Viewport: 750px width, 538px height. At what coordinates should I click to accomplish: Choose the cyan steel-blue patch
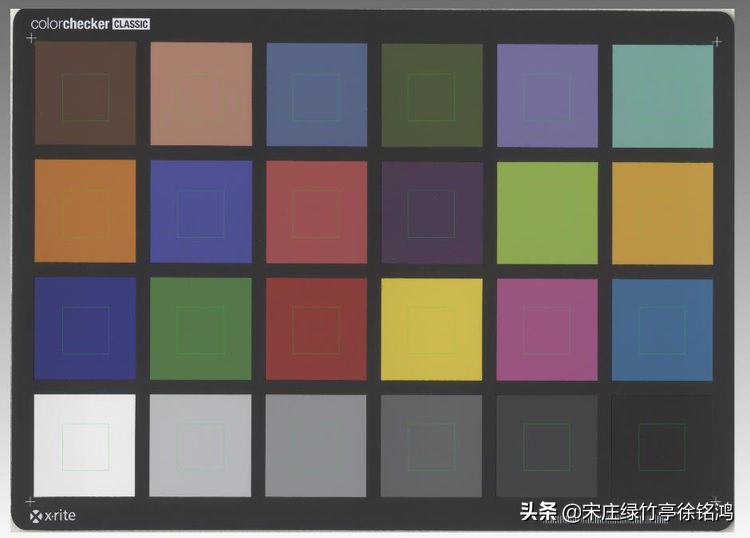[x=662, y=330]
